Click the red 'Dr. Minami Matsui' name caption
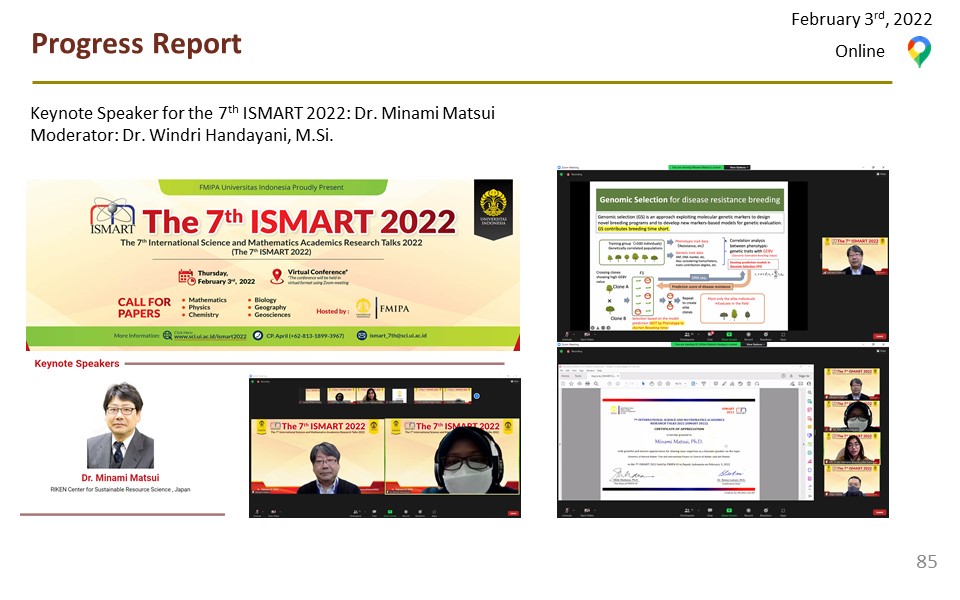Viewport: 960px width, 600px height. point(121,478)
